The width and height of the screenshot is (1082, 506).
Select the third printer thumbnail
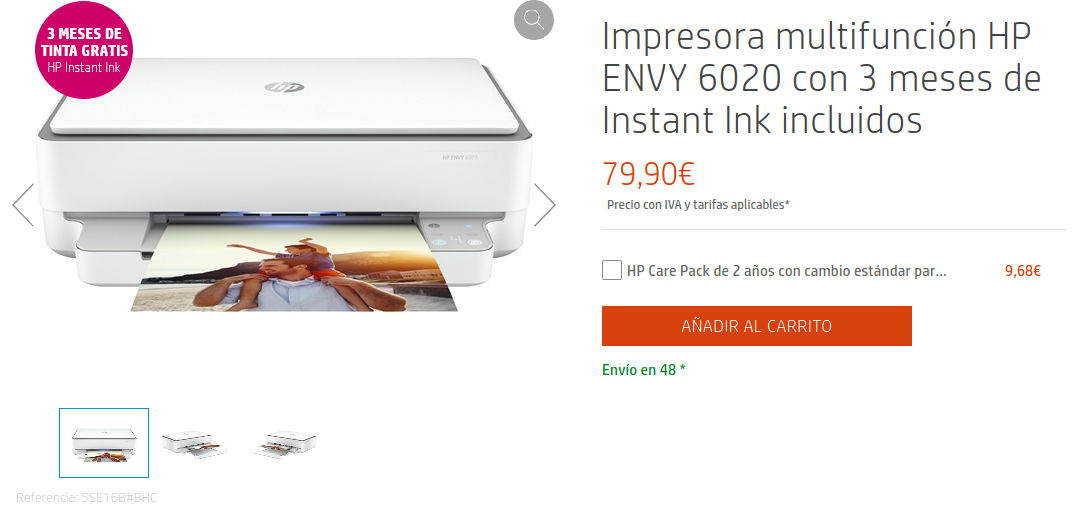point(285,444)
